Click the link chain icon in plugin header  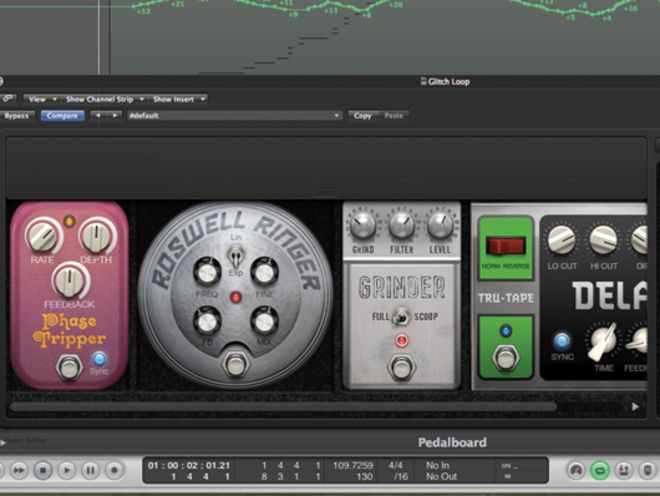click(8, 99)
